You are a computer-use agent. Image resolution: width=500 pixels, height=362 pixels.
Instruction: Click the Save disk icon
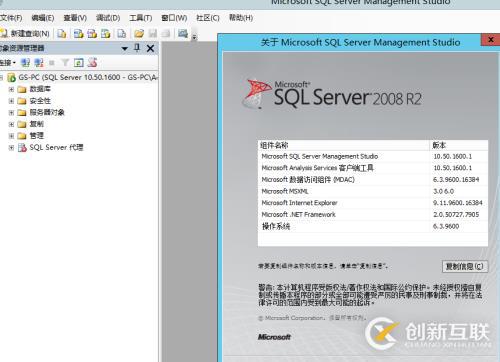(x=153, y=33)
